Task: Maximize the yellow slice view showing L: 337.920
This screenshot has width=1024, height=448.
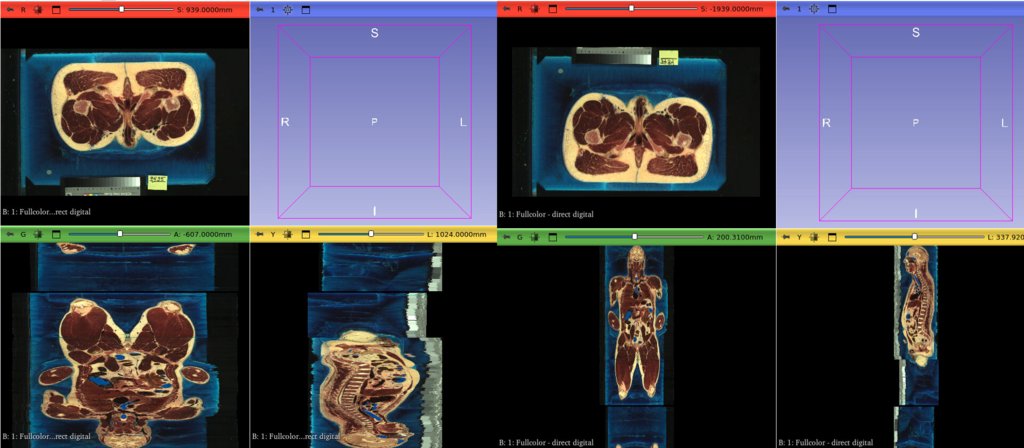Action: point(831,237)
